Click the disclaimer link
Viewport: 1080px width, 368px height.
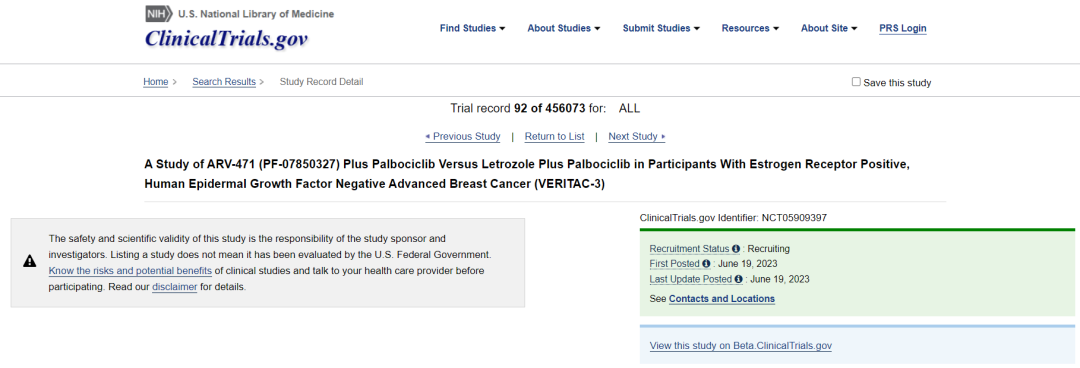tap(175, 287)
